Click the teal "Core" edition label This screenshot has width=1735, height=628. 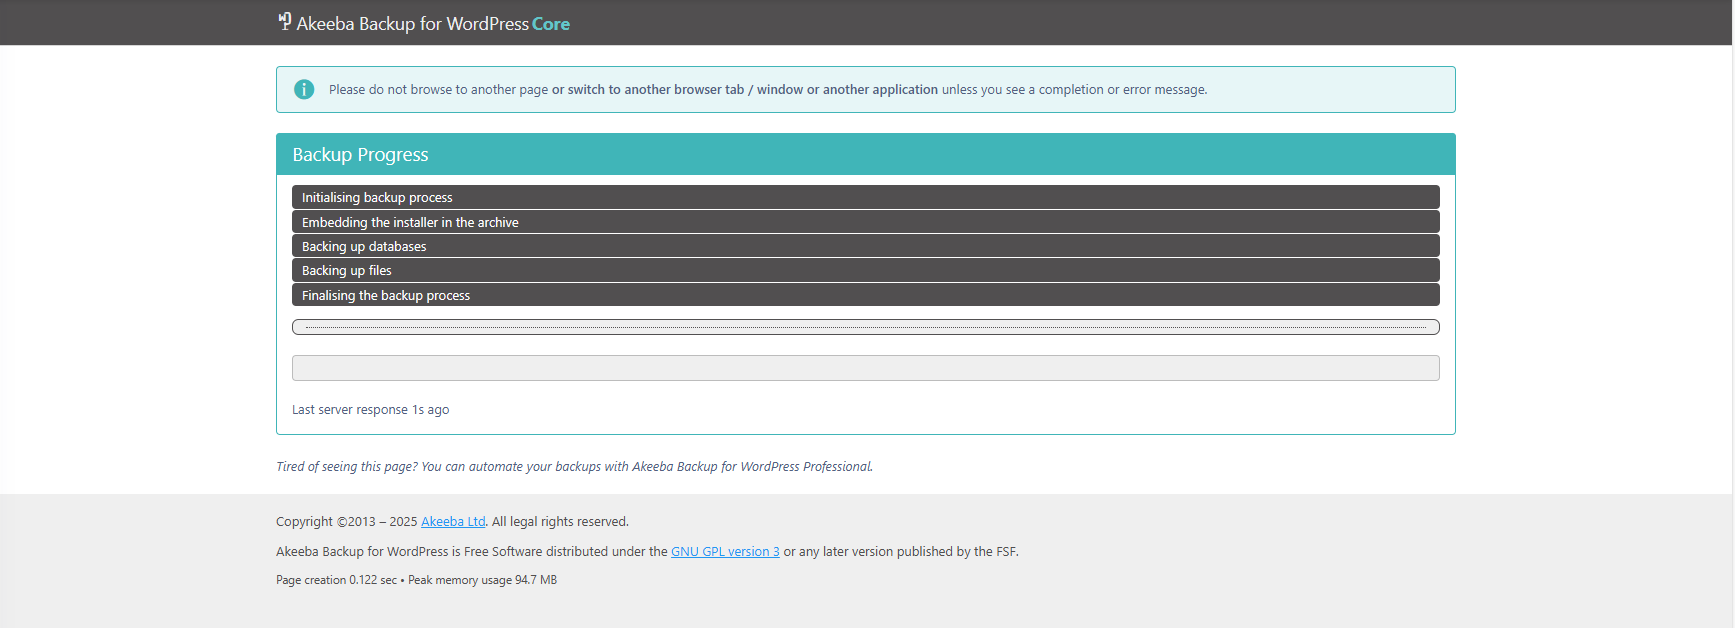pos(551,24)
